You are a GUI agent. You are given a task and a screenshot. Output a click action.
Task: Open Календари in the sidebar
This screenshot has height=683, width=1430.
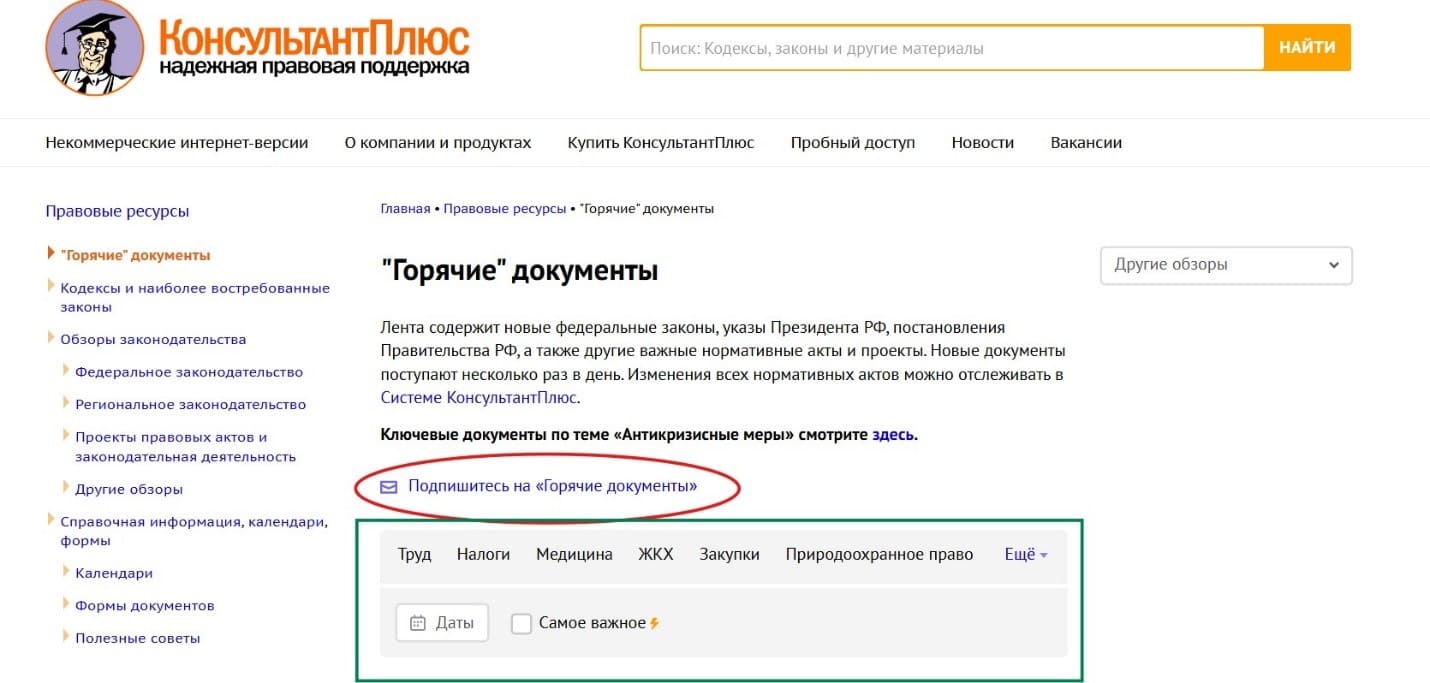(114, 573)
